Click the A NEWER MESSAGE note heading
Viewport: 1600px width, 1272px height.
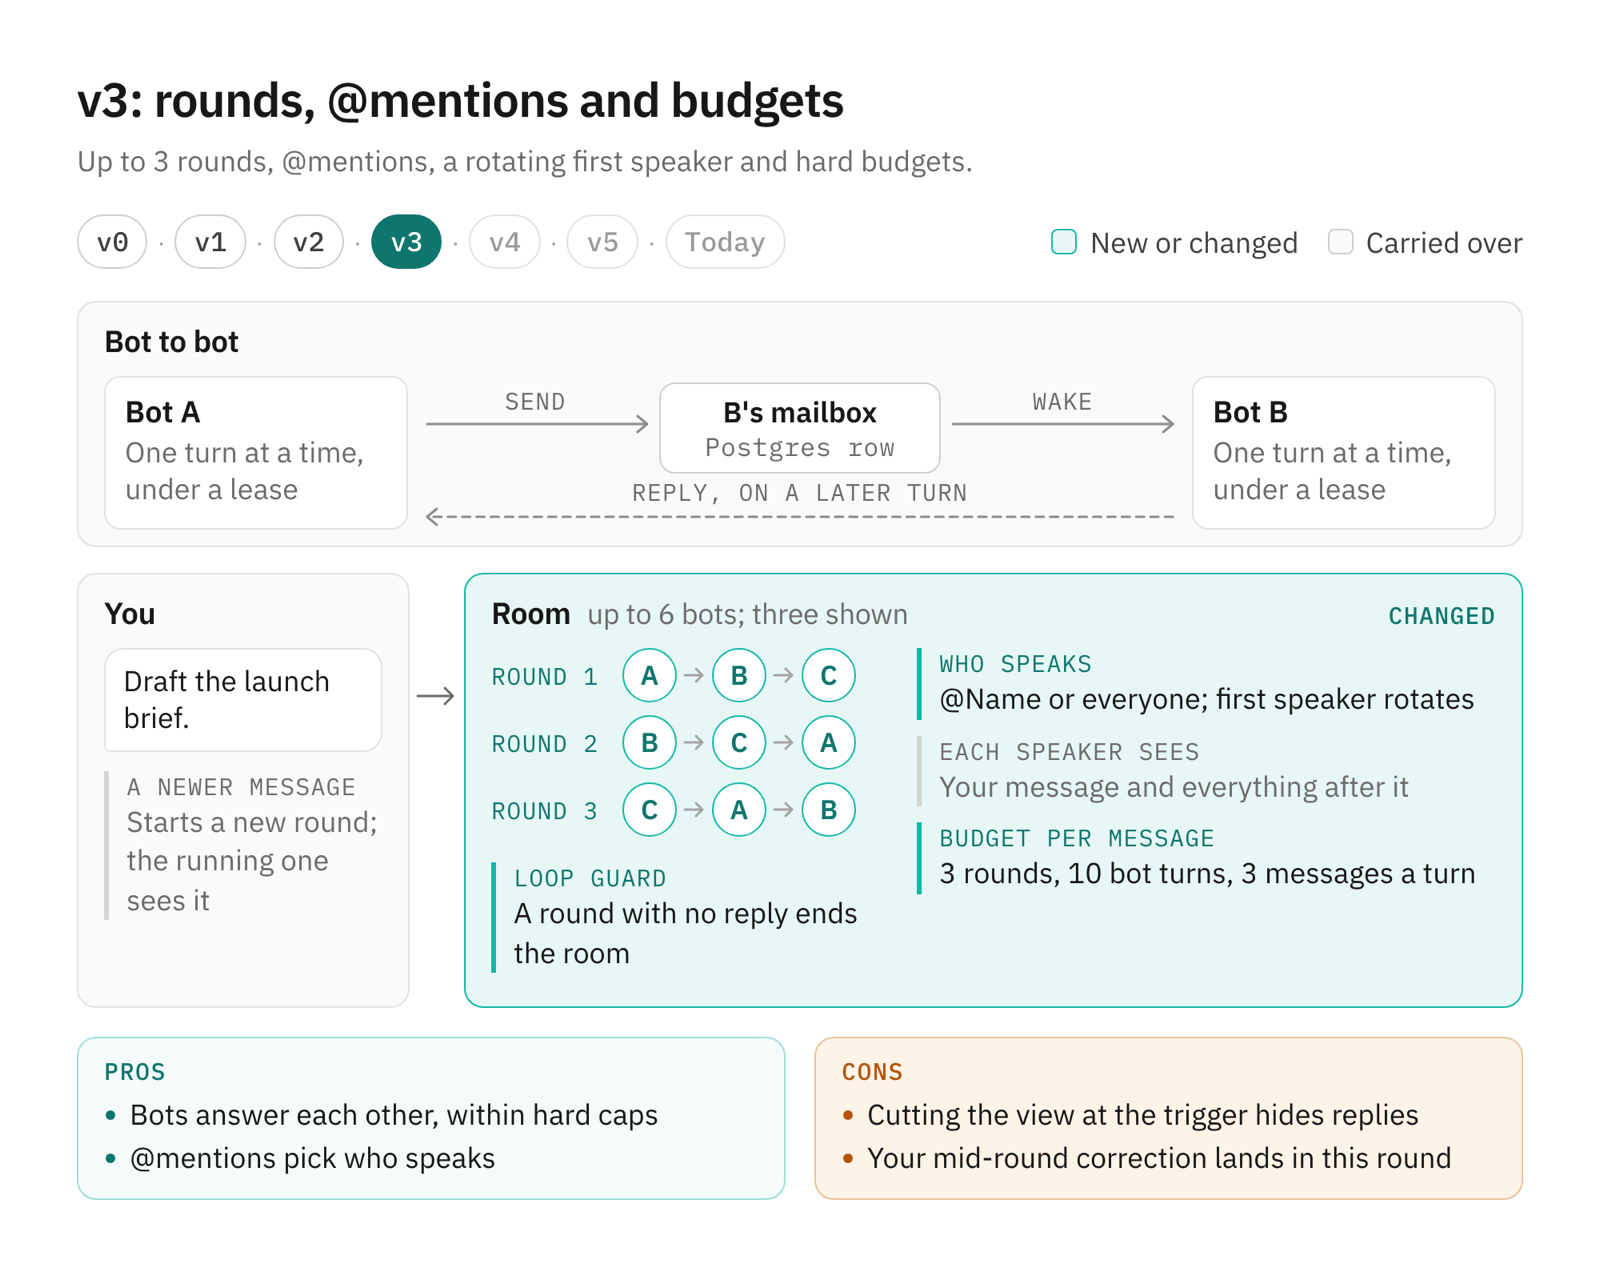coord(241,787)
